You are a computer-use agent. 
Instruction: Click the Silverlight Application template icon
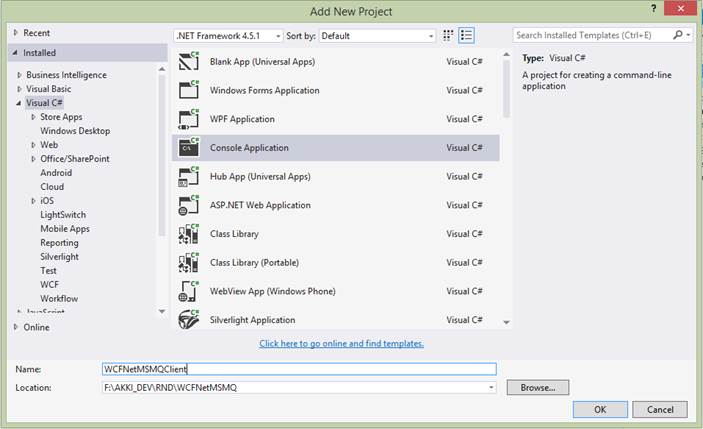pyautogui.click(x=188, y=320)
